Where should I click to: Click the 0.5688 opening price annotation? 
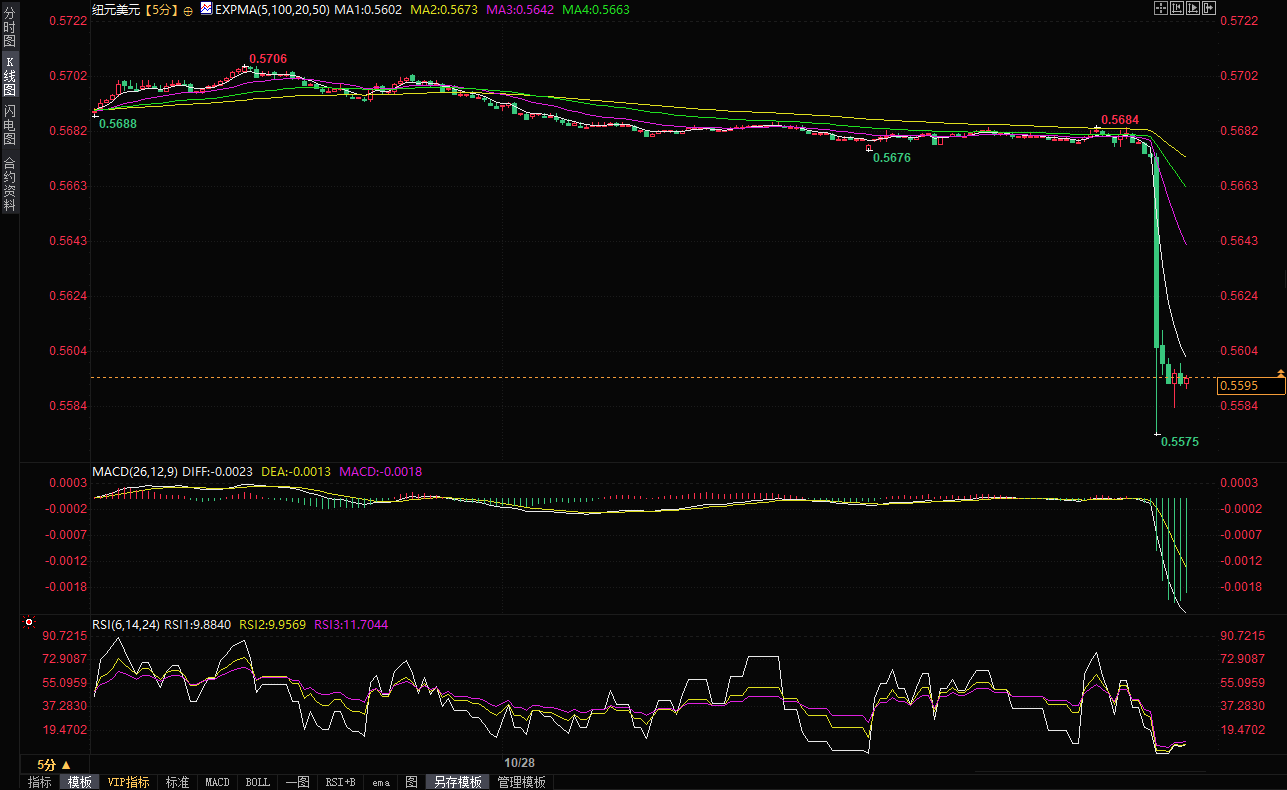[117, 124]
